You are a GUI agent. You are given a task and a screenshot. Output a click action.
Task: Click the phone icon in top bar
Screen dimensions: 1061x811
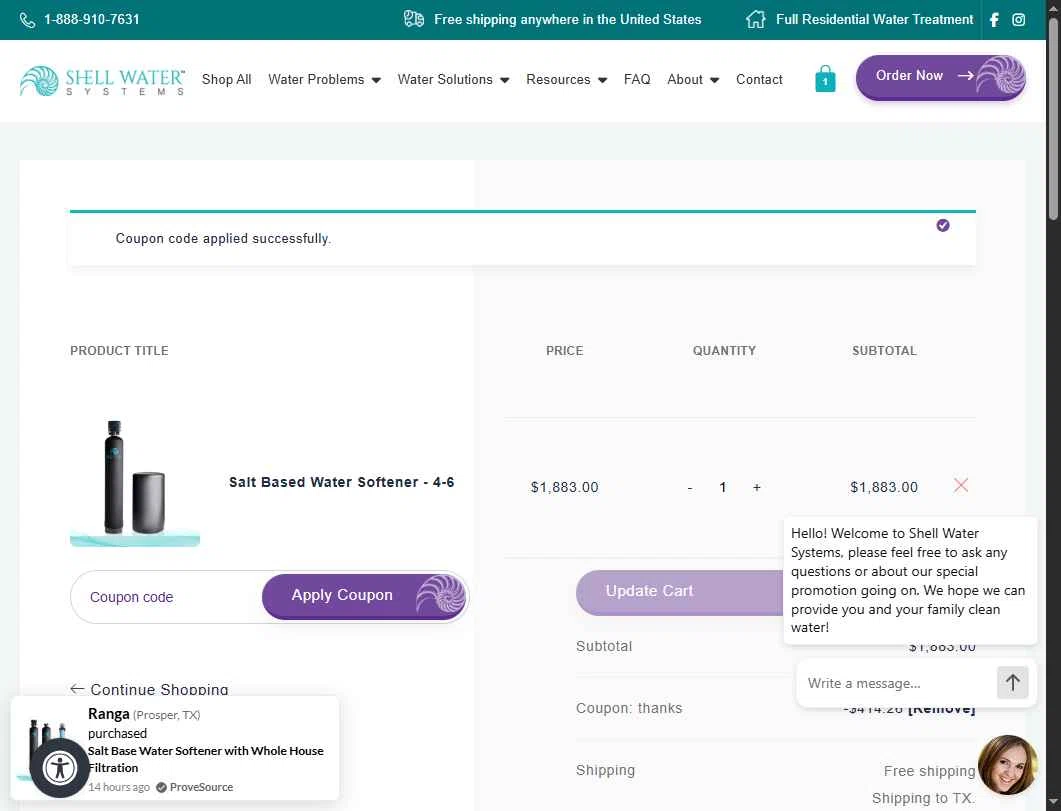27,20
